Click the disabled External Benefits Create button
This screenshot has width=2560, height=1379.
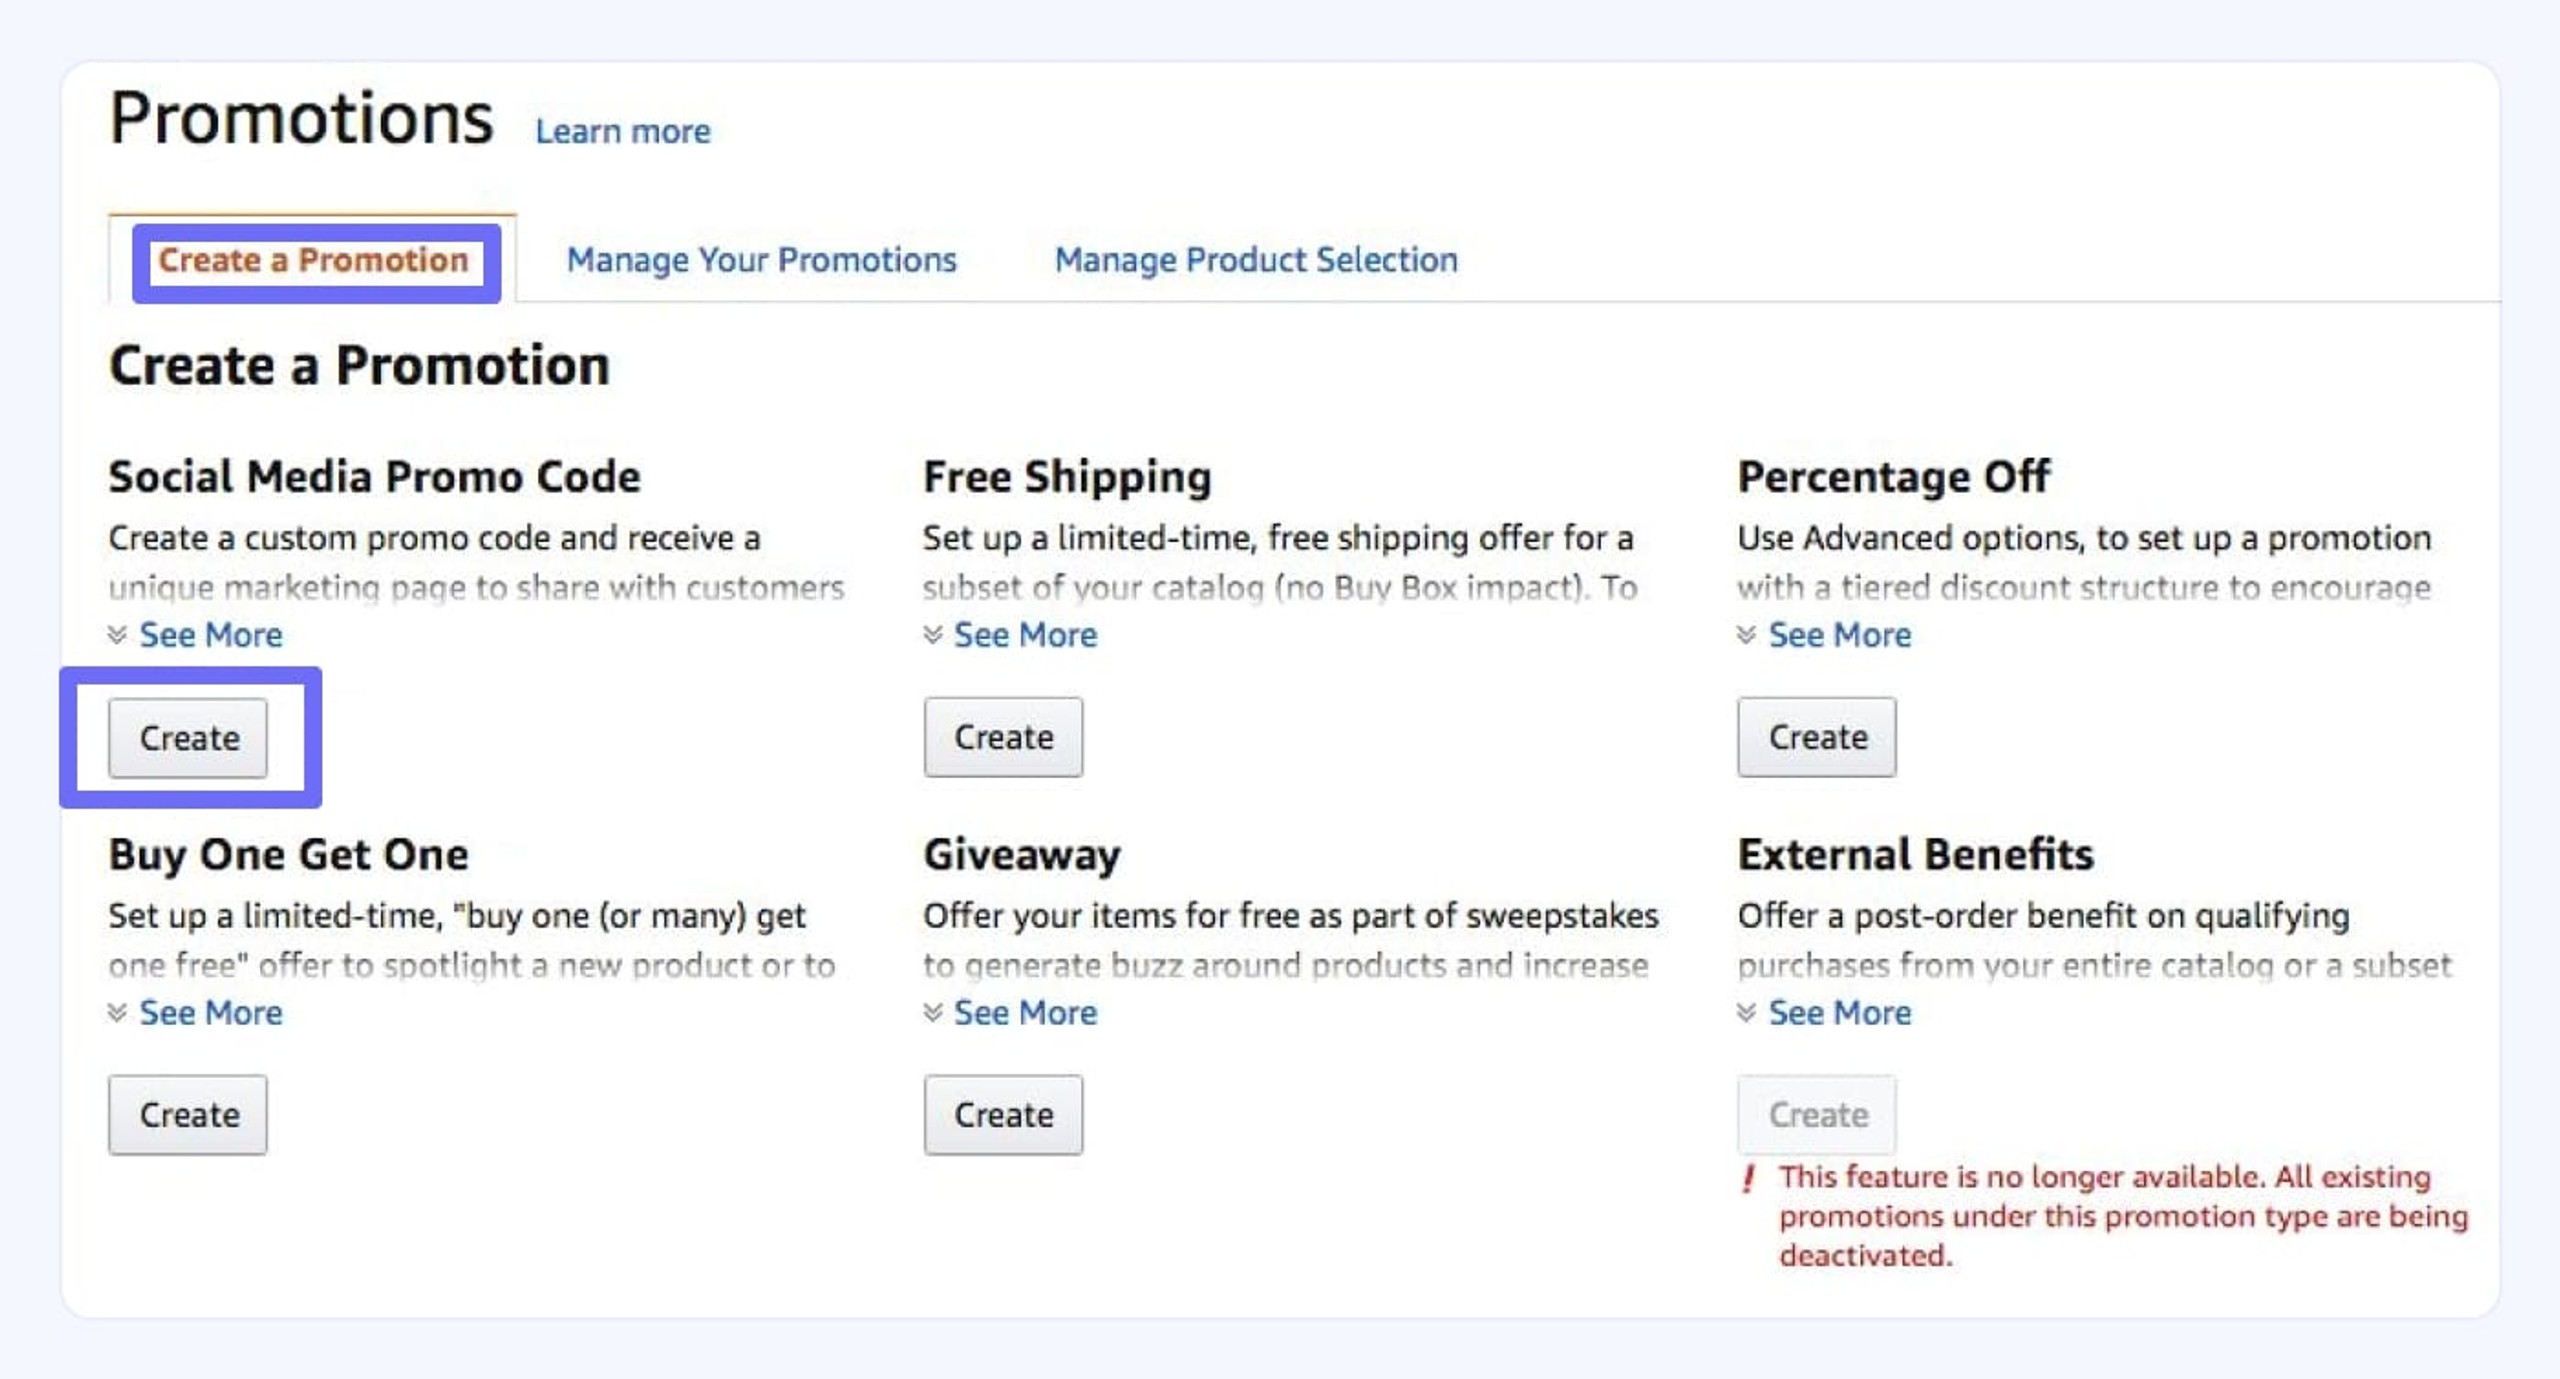(1816, 1115)
